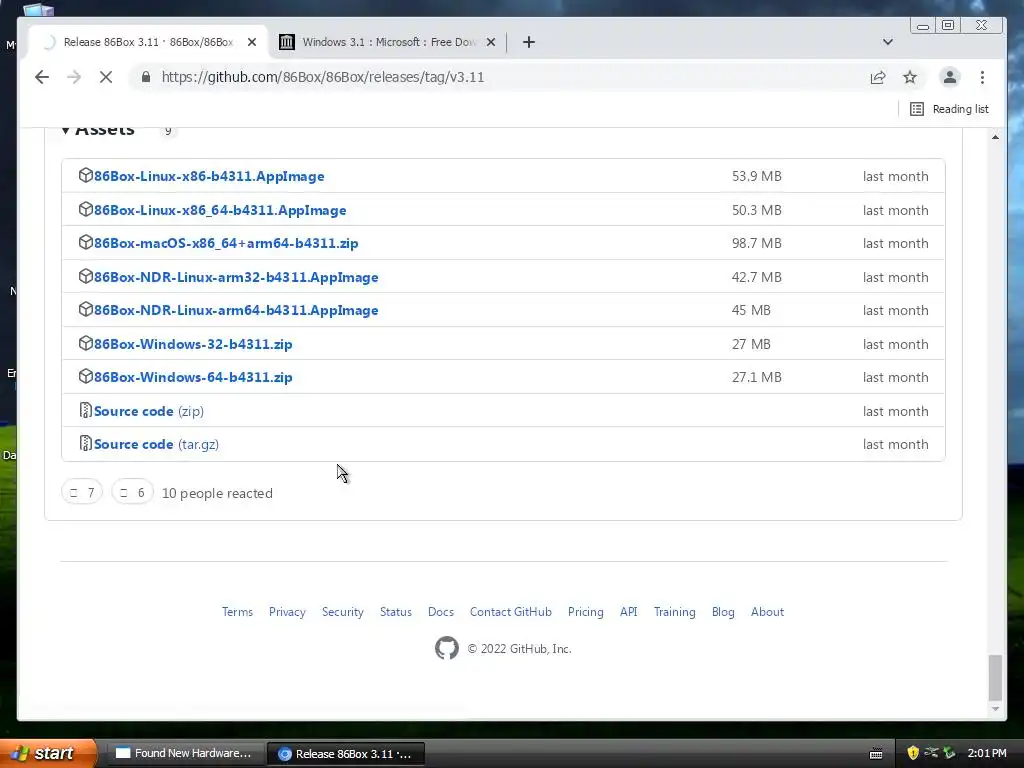Open the Chrome three-dot menu
This screenshot has width=1024, height=768.
(982, 77)
